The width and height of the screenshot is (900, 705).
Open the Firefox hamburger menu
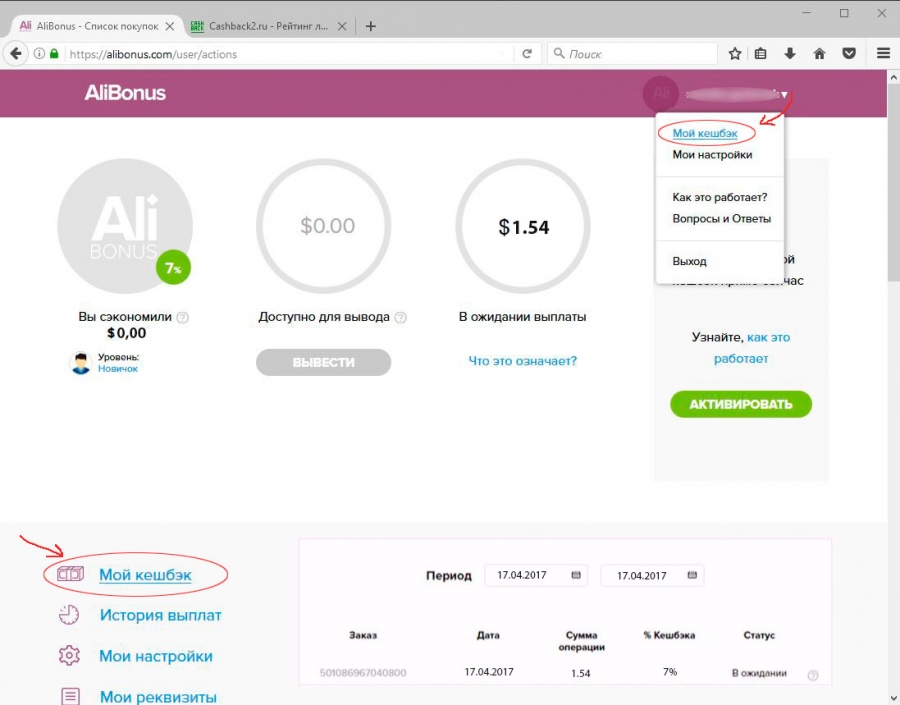click(x=883, y=54)
